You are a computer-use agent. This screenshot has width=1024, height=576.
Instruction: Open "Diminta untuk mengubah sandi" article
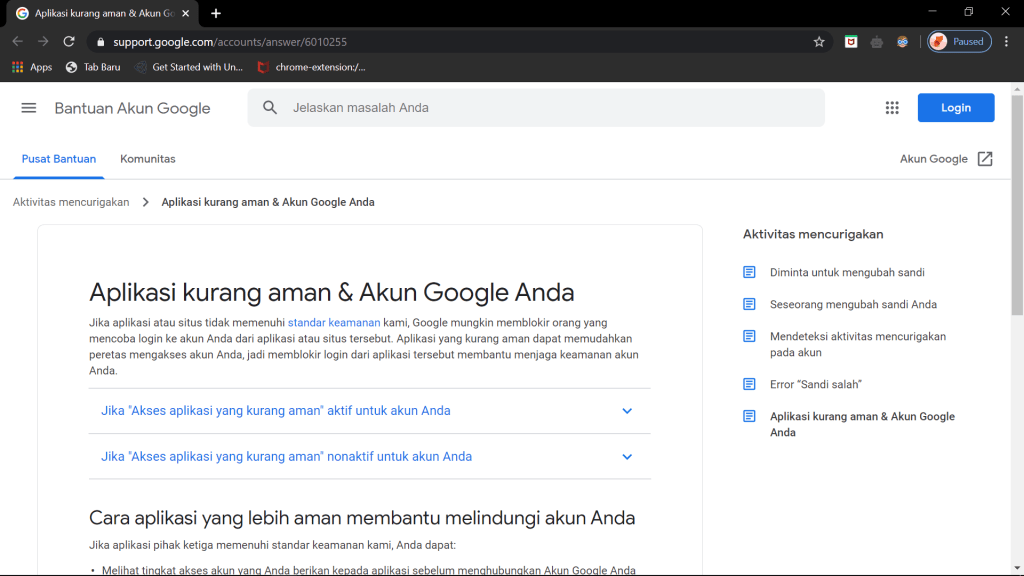[847, 272]
